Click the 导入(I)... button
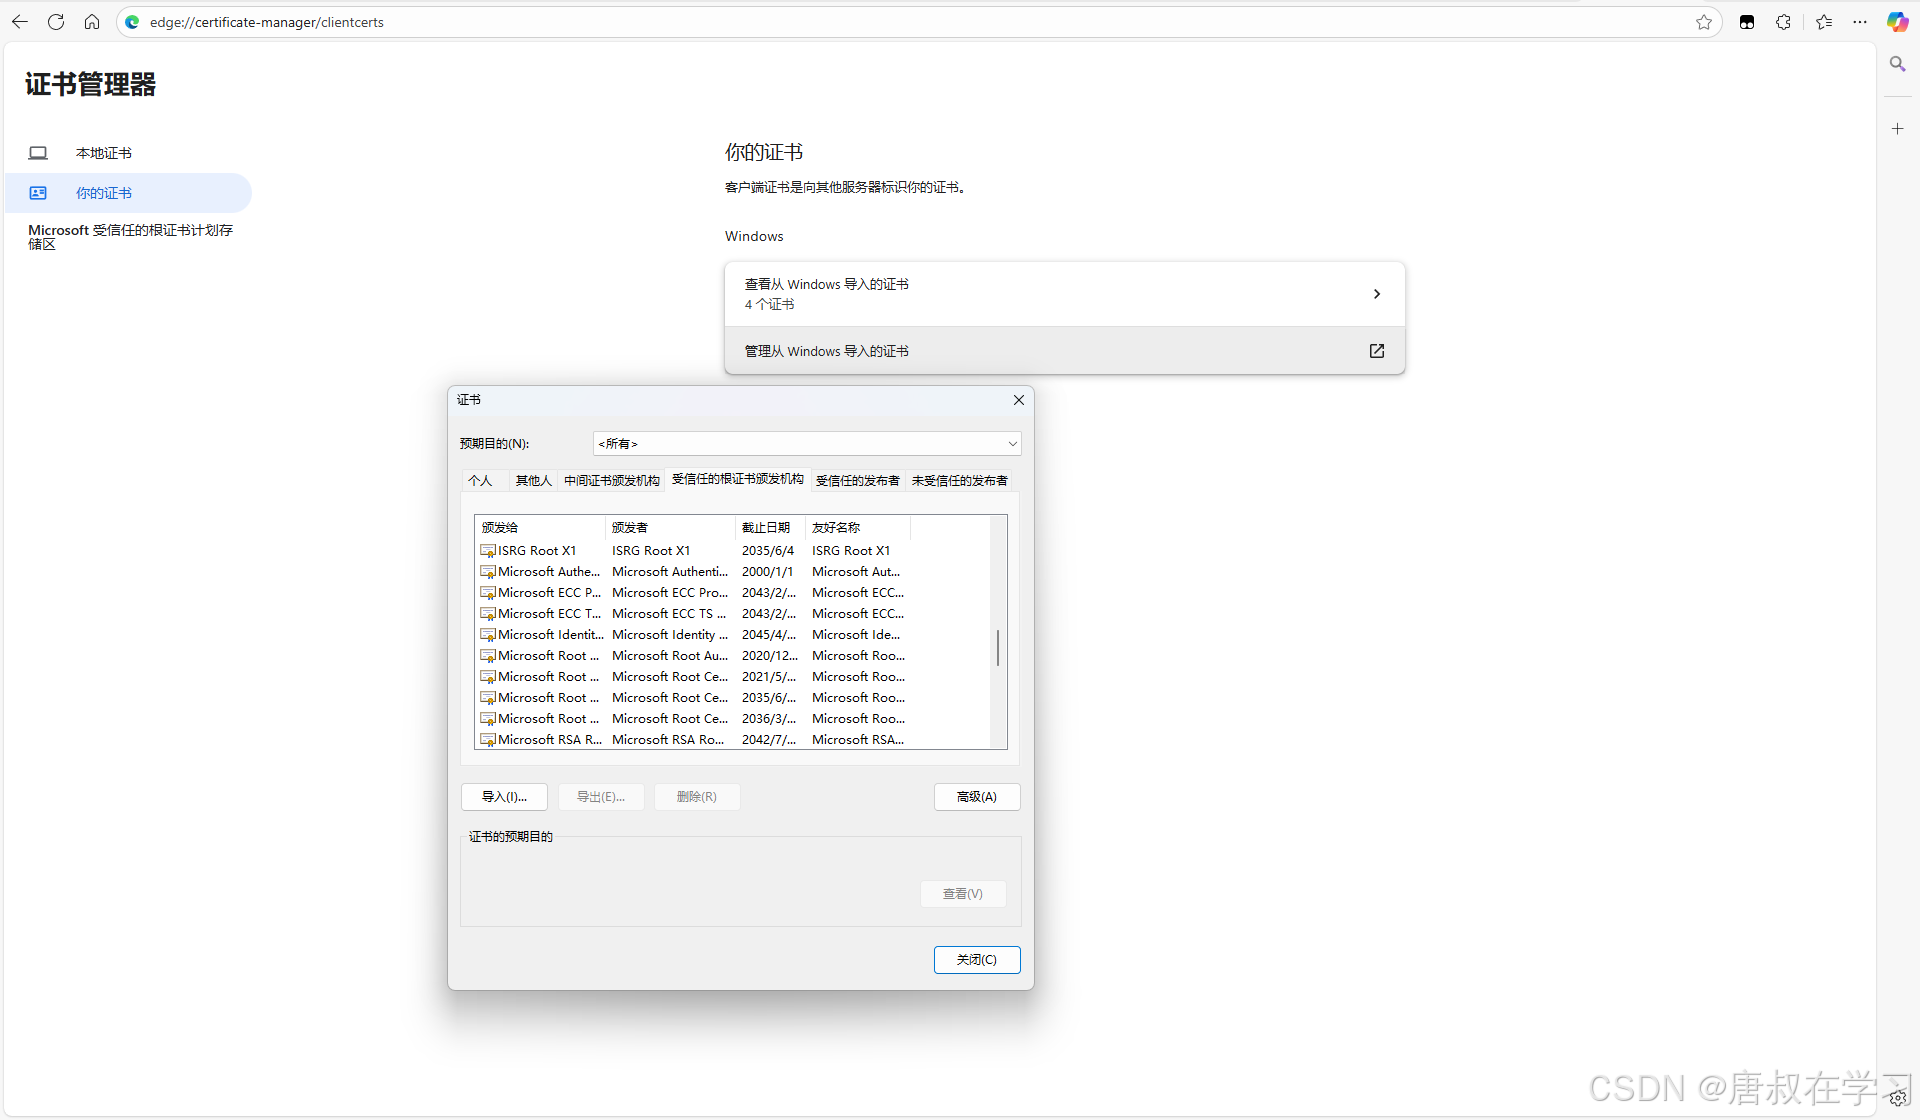The width and height of the screenshot is (1920, 1120). [504, 797]
